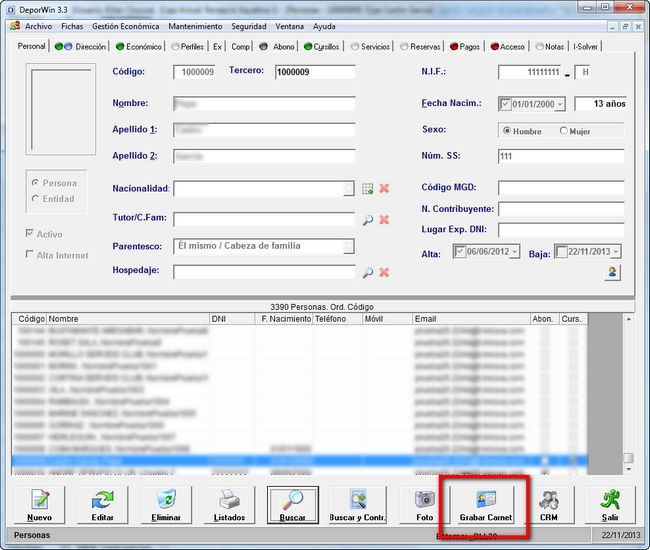Open the Seguridad menu
This screenshot has width=650, height=550.
[x=249, y=26]
